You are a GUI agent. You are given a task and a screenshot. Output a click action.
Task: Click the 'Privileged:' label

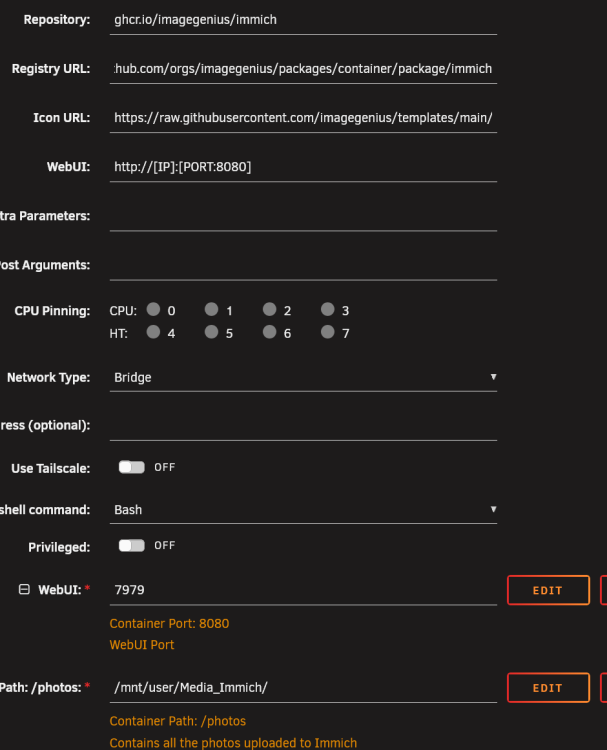(59, 547)
